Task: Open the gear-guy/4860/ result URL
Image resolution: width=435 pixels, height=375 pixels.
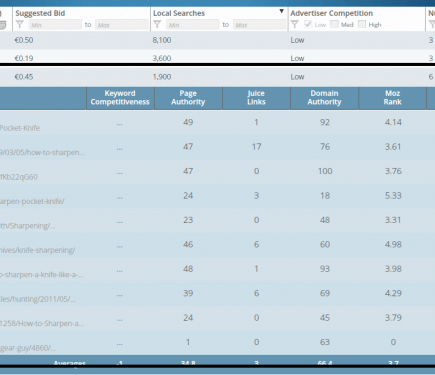Action: pos(28,348)
